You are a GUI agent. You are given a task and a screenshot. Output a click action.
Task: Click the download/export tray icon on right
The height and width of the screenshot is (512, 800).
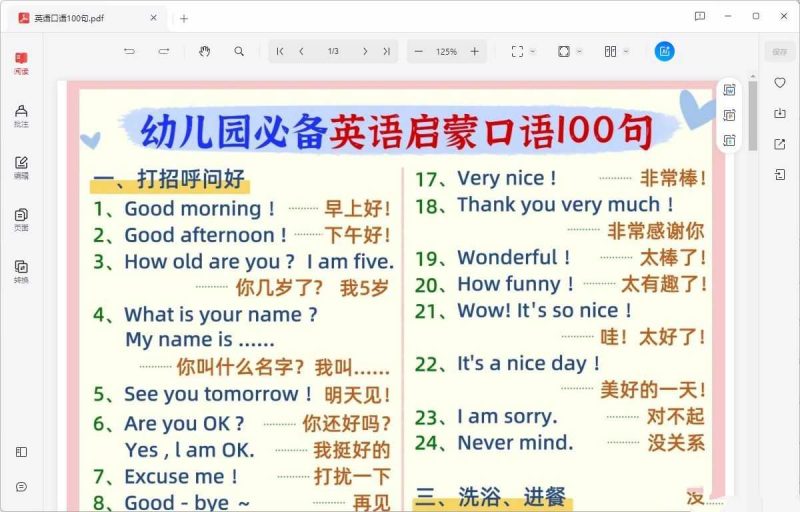(x=780, y=113)
